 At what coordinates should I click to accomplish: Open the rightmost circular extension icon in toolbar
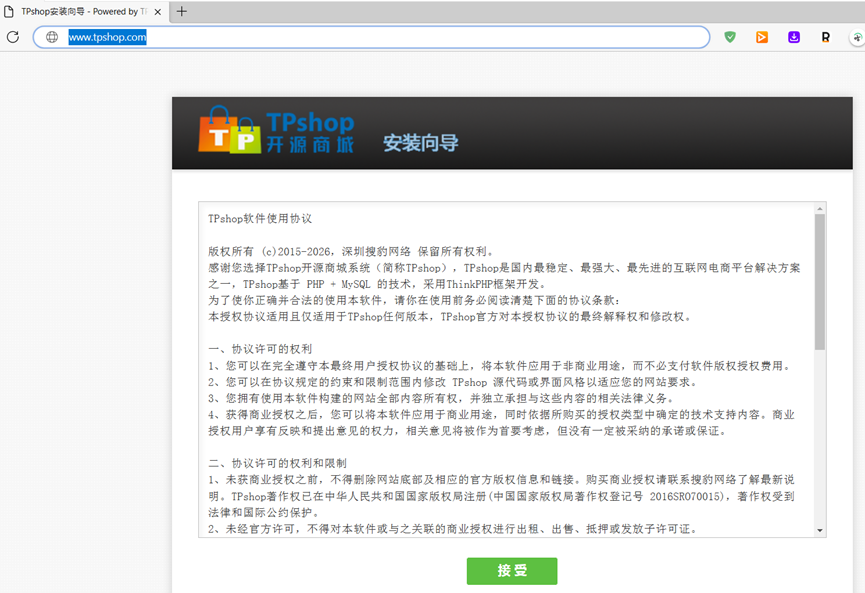pyautogui.click(x=857, y=38)
